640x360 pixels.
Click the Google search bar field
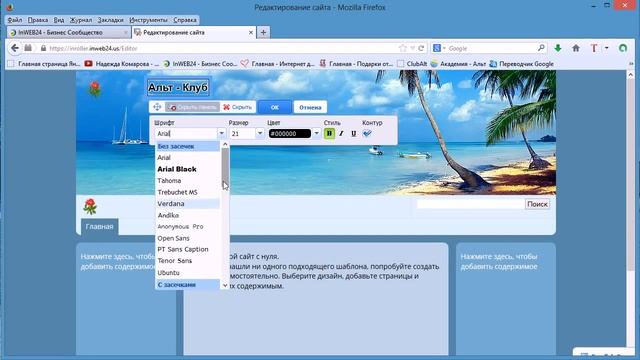tap(492, 48)
